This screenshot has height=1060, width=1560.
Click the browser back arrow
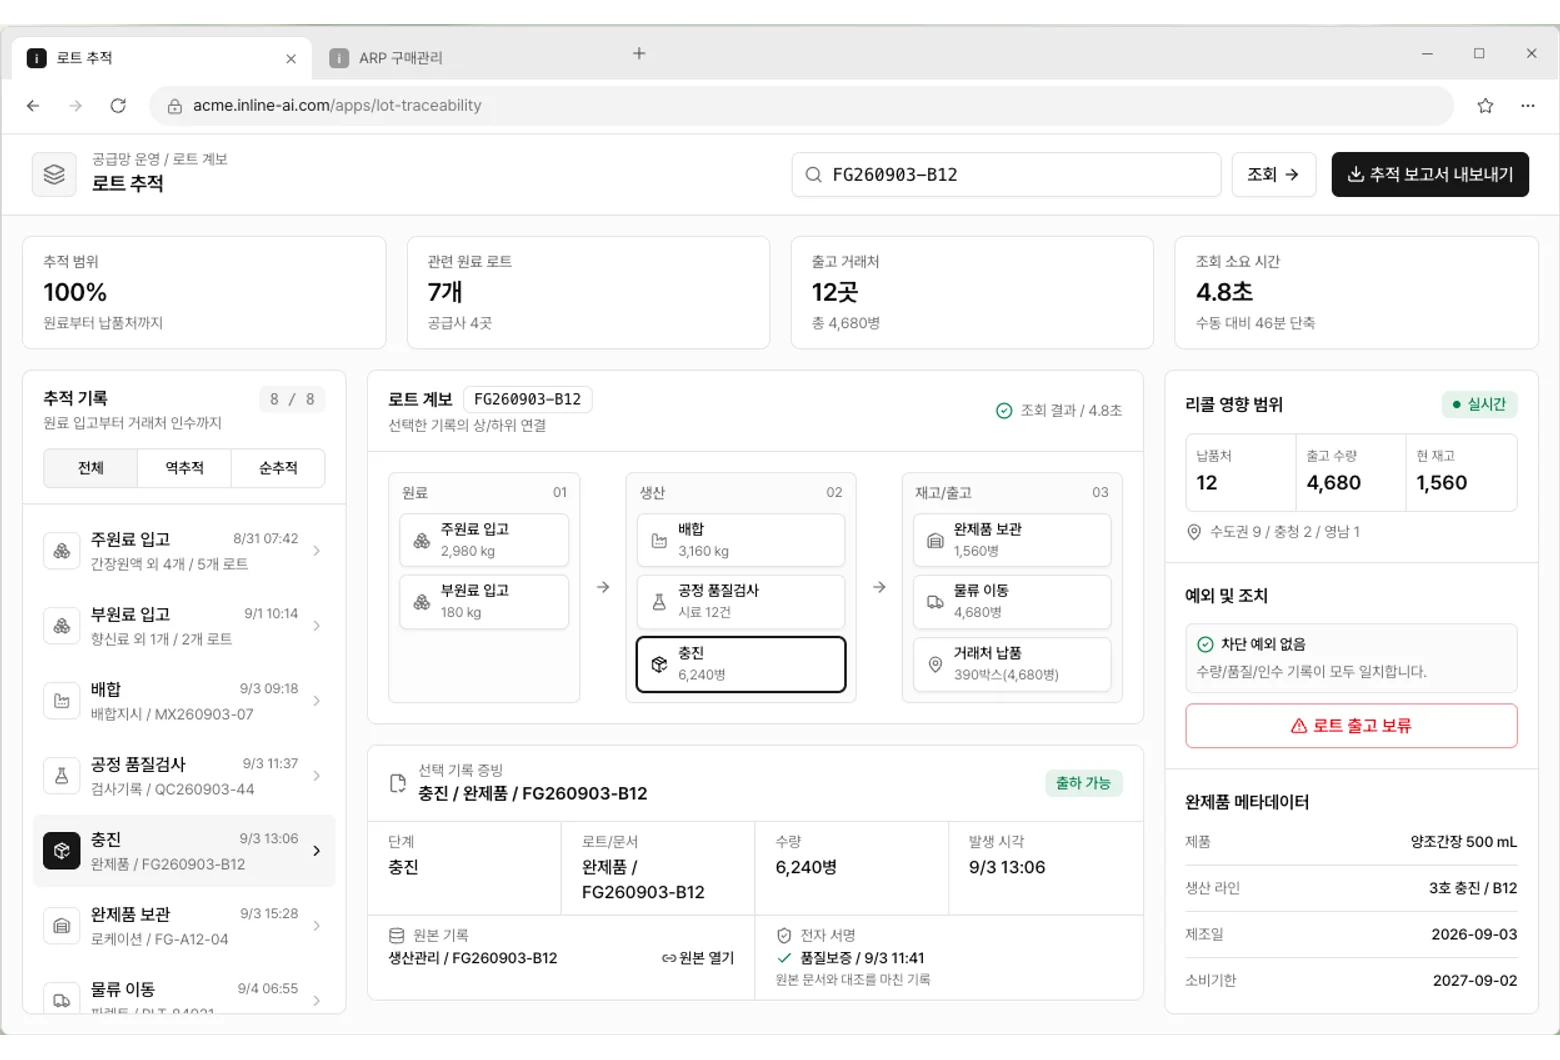(x=33, y=105)
